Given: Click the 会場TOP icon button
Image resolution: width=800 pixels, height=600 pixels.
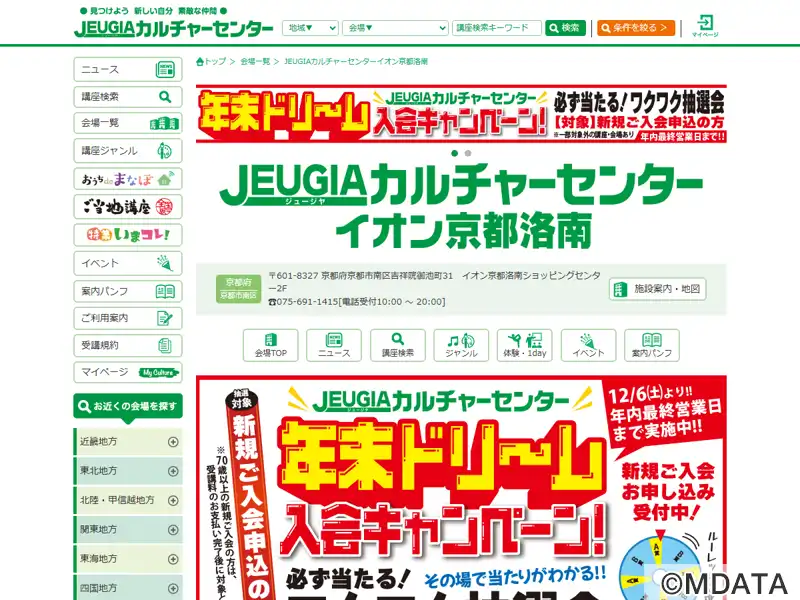Looking at the screenshot, I should tap(270, 345).
